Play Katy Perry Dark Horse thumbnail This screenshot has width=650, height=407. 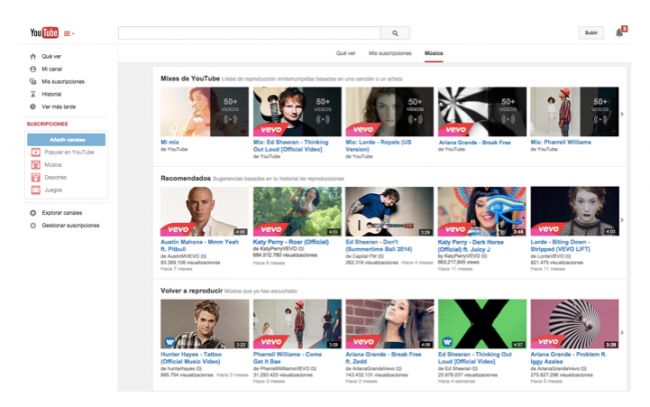482,211
